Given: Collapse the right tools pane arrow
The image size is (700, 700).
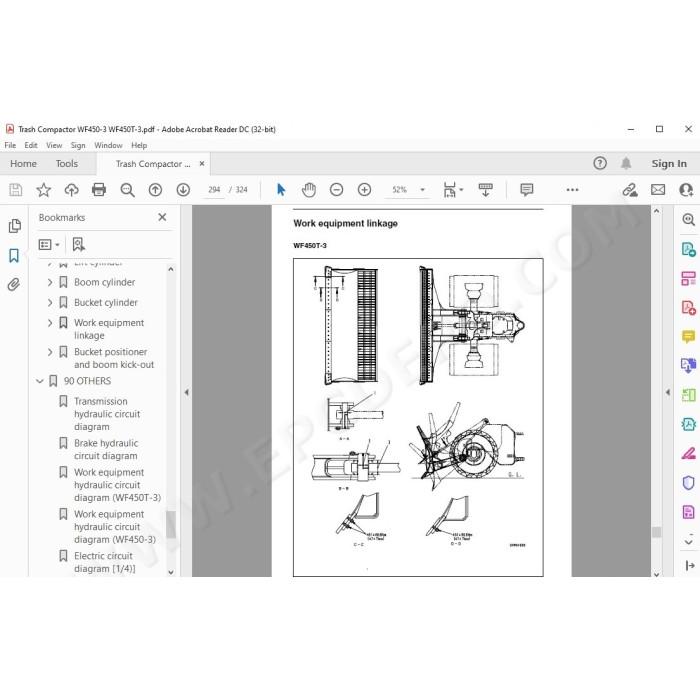Looking at the screenshot, I should 668,392.
